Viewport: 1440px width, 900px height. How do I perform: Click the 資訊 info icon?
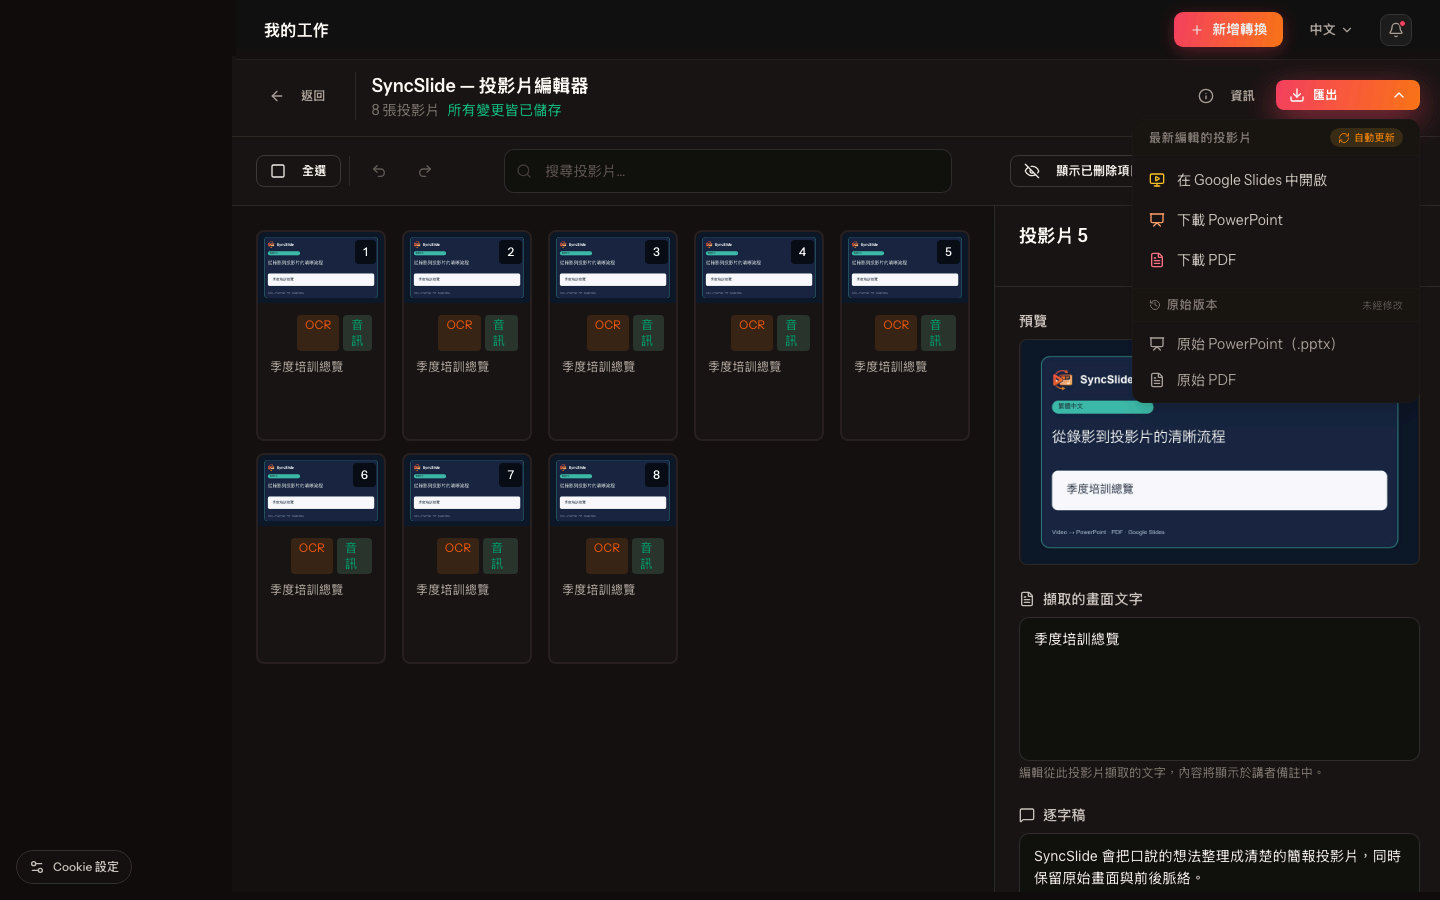pos(1206,96)
